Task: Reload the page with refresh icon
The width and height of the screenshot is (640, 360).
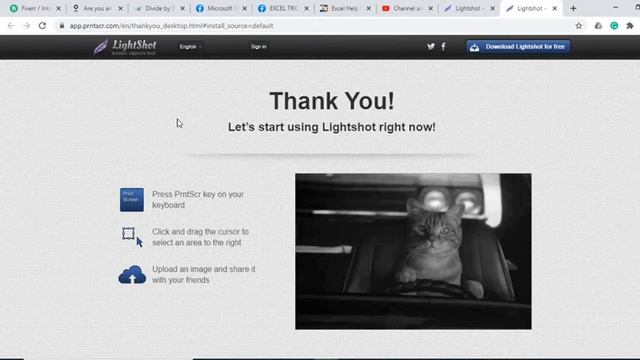Action: click(42, 26)
